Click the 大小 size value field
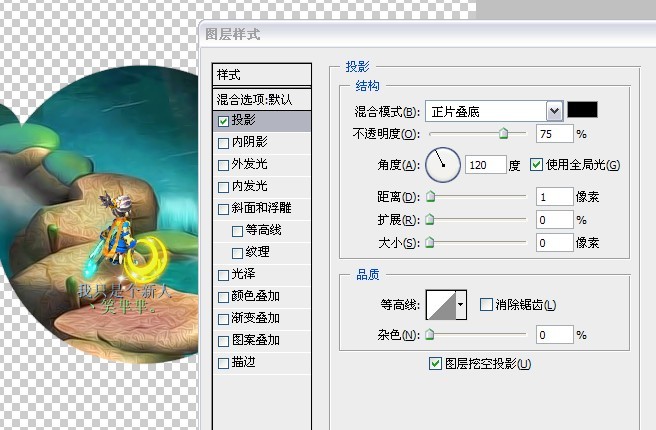656x430 pixels. 553,242
